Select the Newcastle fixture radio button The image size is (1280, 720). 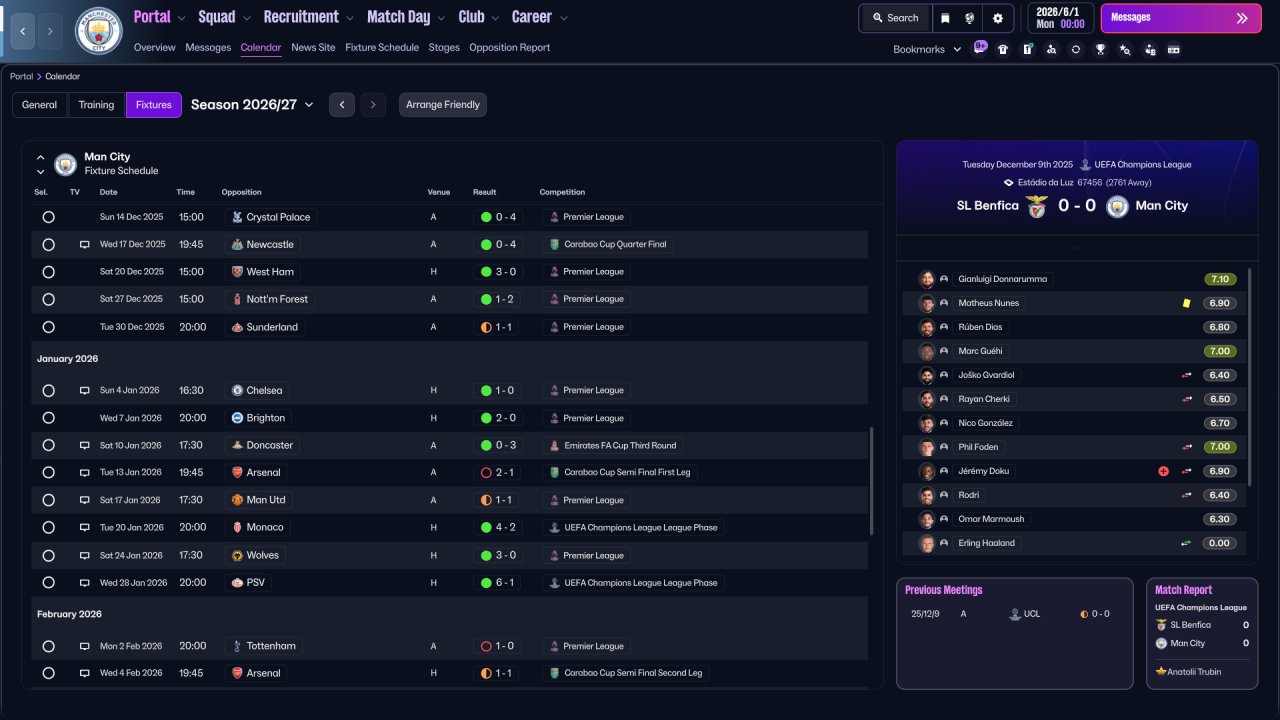48,244
